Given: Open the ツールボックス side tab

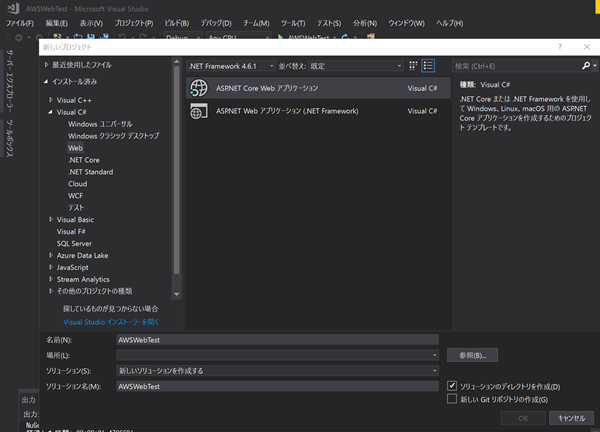Looking at the screenshot, I should point(10,138).
